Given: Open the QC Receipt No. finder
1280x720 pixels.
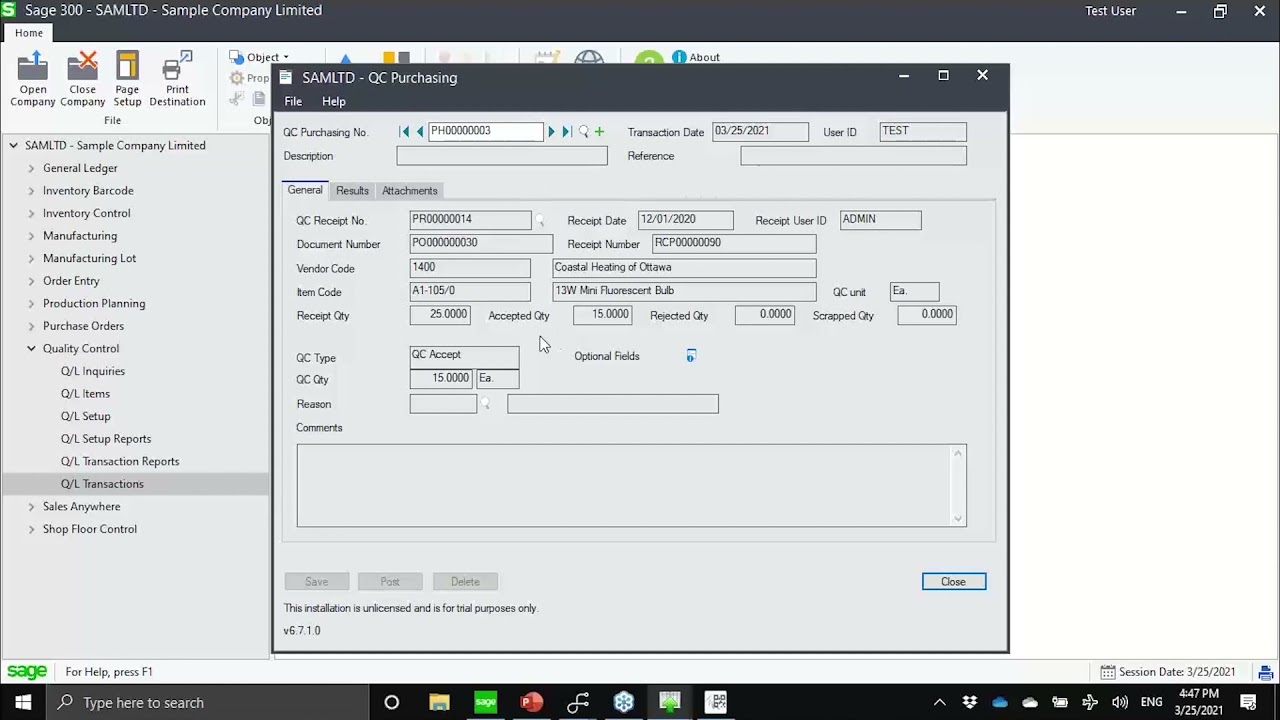Looking at the screenshot, I should click(x=540, y=220).
